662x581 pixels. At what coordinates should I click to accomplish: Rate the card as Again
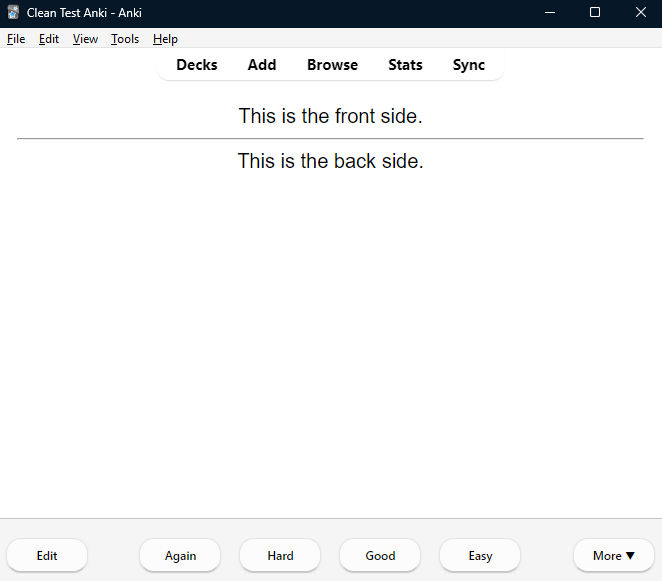click(x=180, y=556)
